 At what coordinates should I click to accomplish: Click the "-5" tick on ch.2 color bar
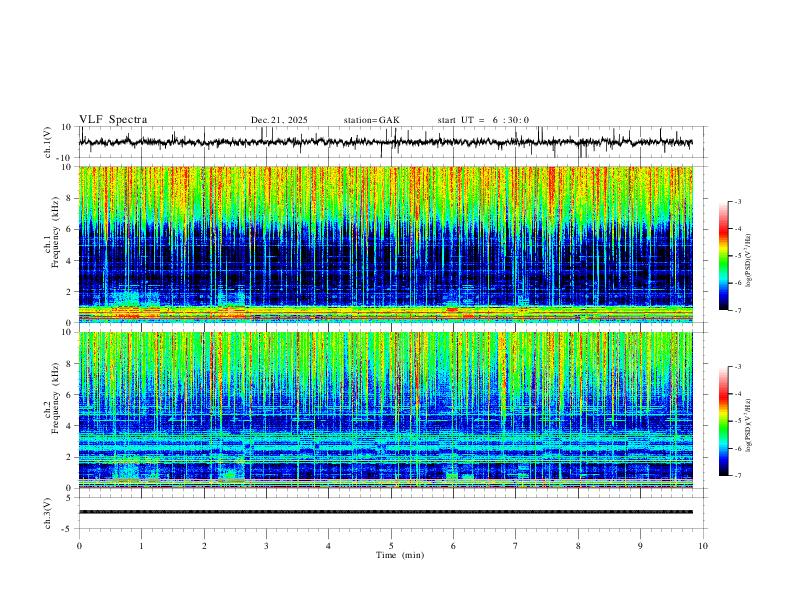coord(738,421)
